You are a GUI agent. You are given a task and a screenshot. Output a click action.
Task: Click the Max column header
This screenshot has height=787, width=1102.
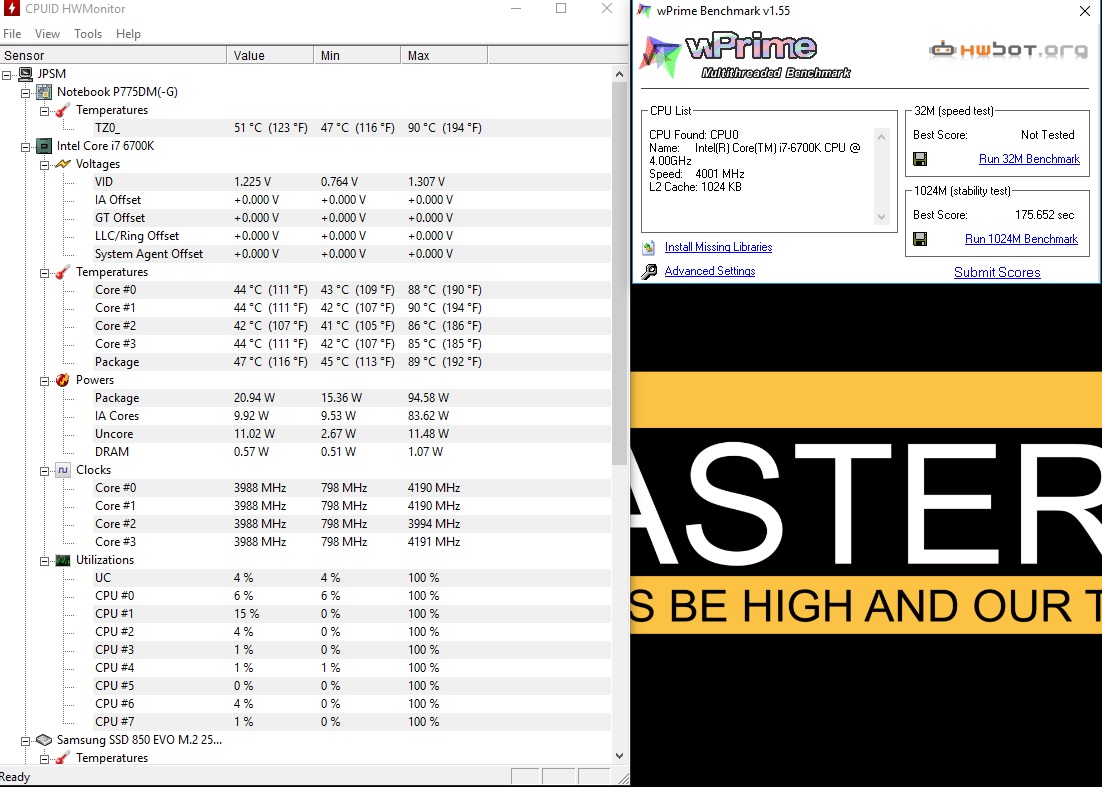pyautogui.click(x=443, y=56)
